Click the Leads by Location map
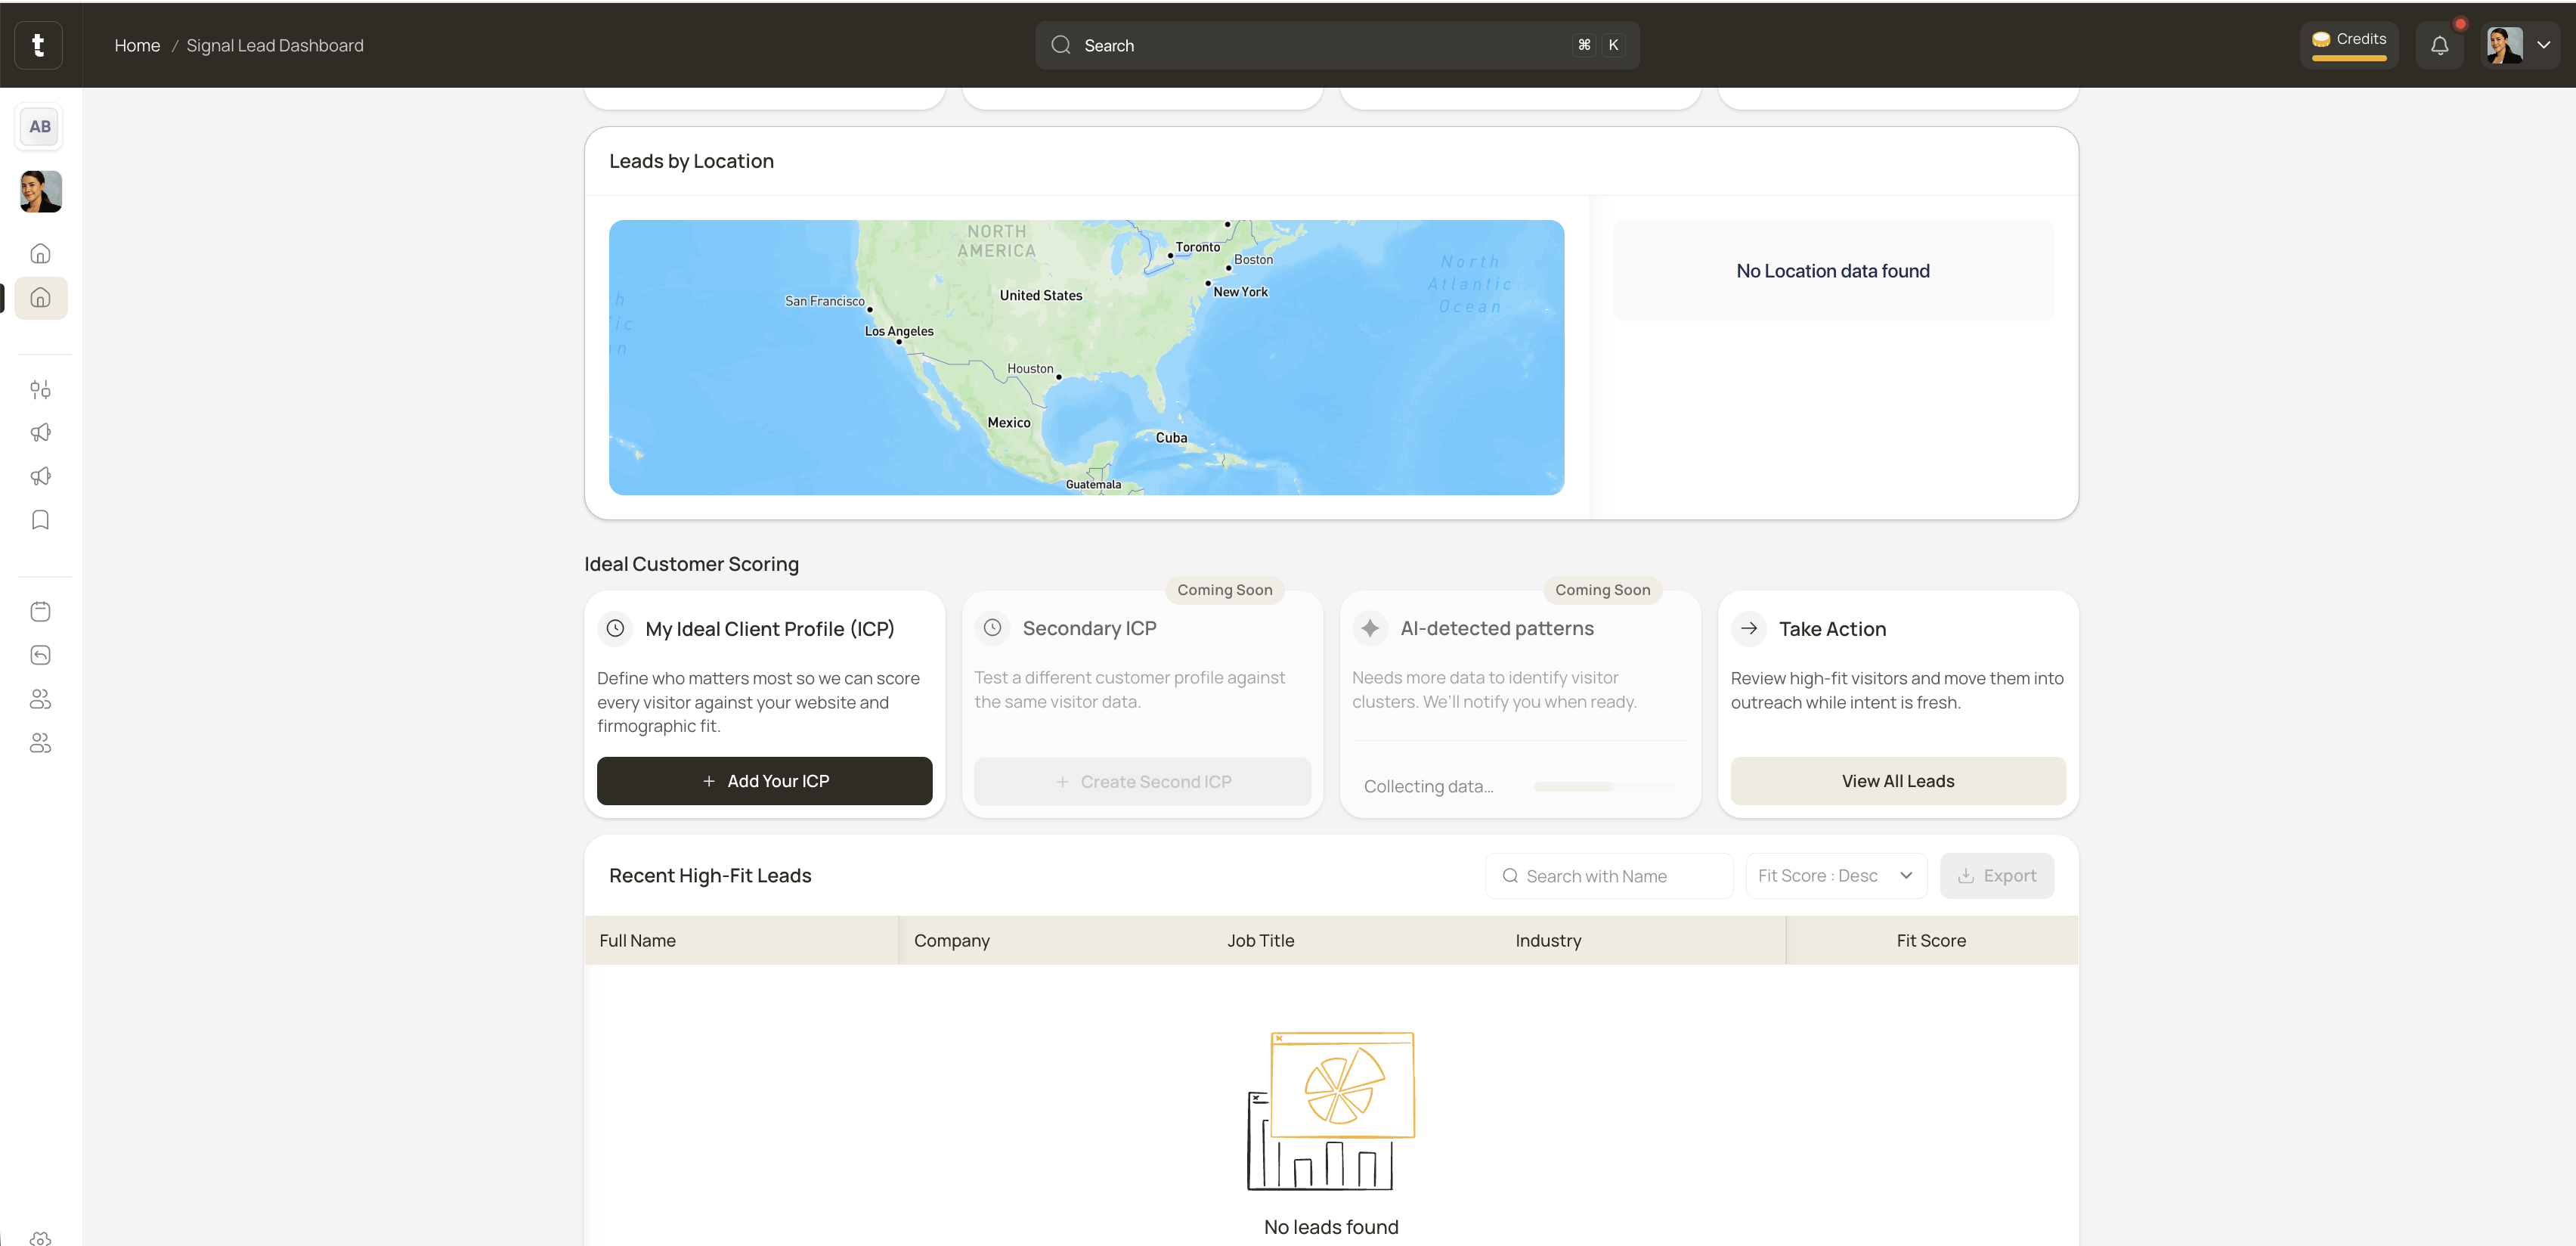The width and height of the screenshot is (2576, 1246). pyautogui.click(x=1086, y=357)
